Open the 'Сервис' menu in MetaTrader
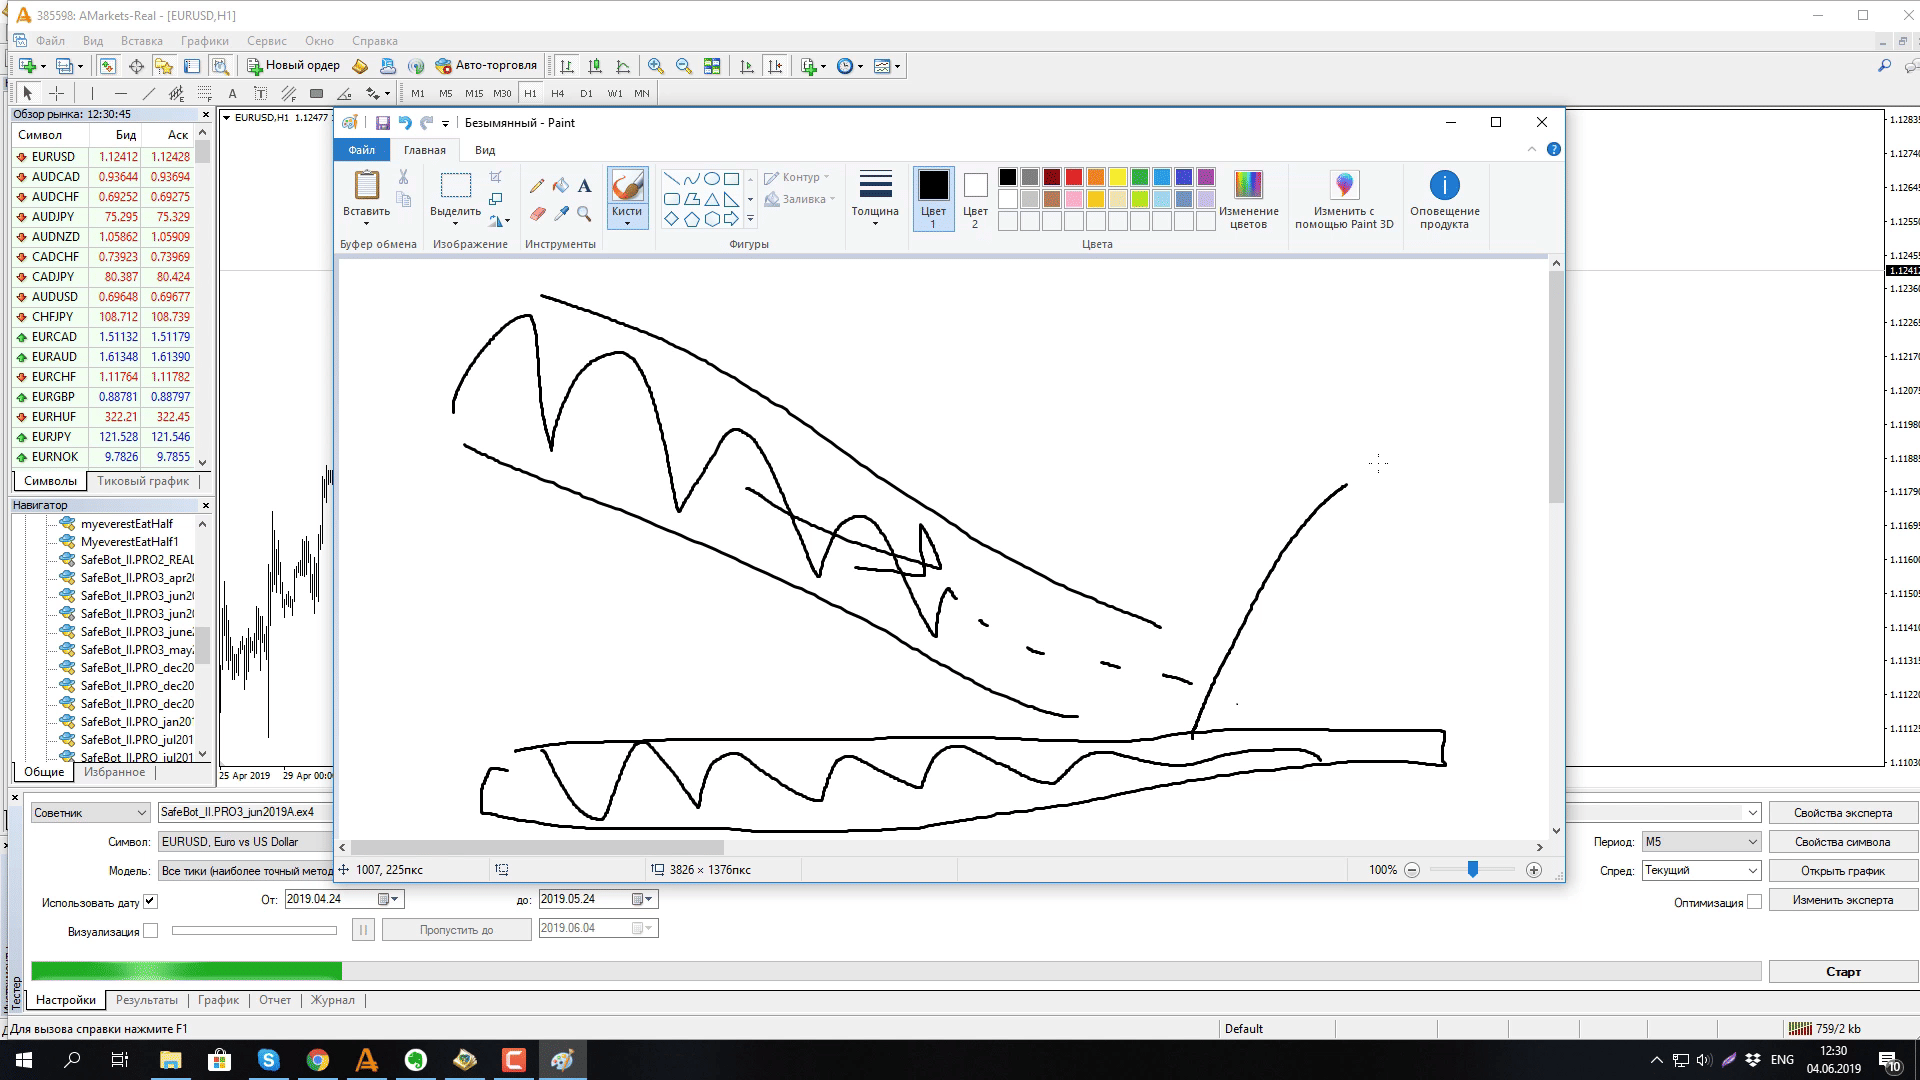Image resolution: width=1920 pixels, height=1080 pixels. [267, 41]
